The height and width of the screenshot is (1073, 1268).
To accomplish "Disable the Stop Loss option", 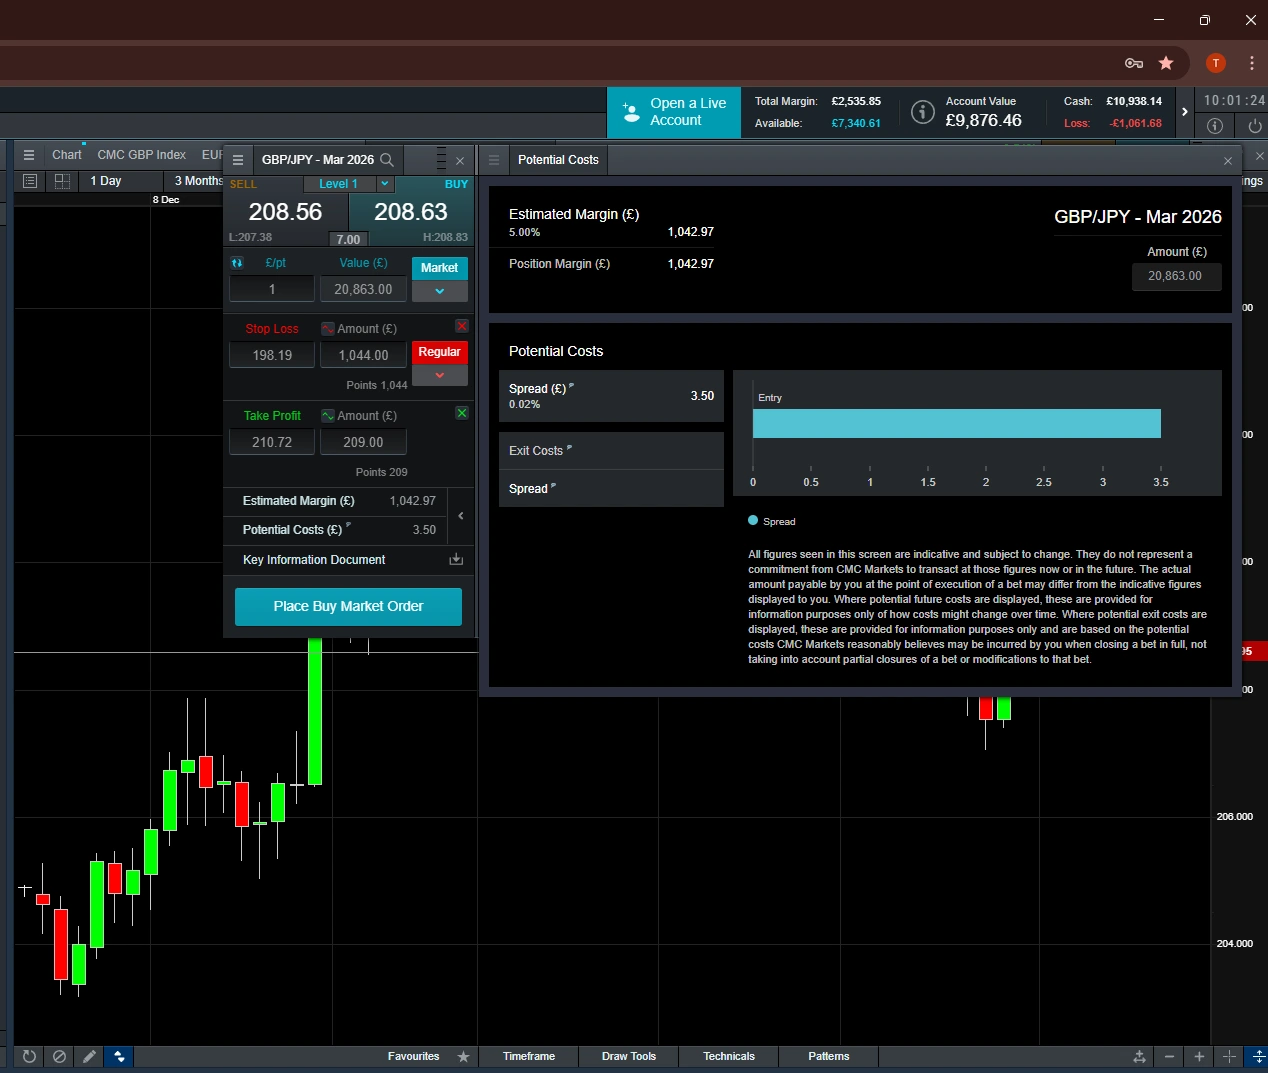I will (461, 326).
